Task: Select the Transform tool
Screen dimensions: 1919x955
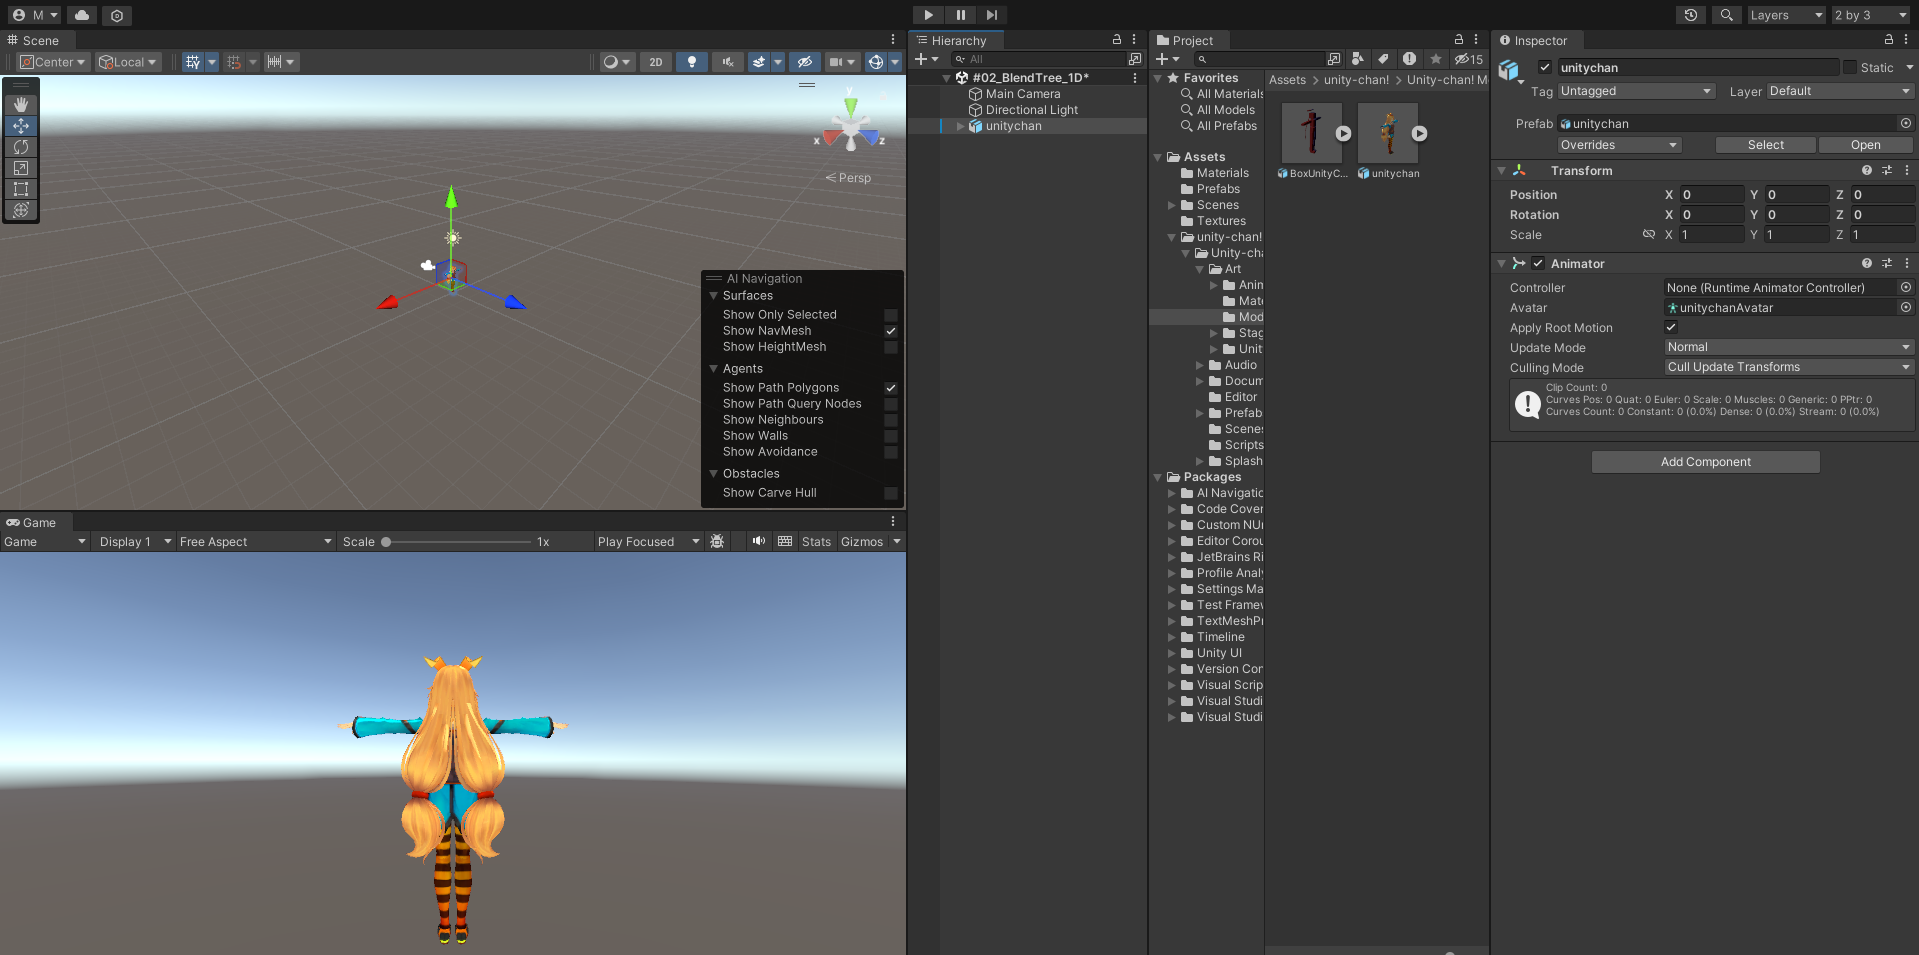Action: [20, 210]
